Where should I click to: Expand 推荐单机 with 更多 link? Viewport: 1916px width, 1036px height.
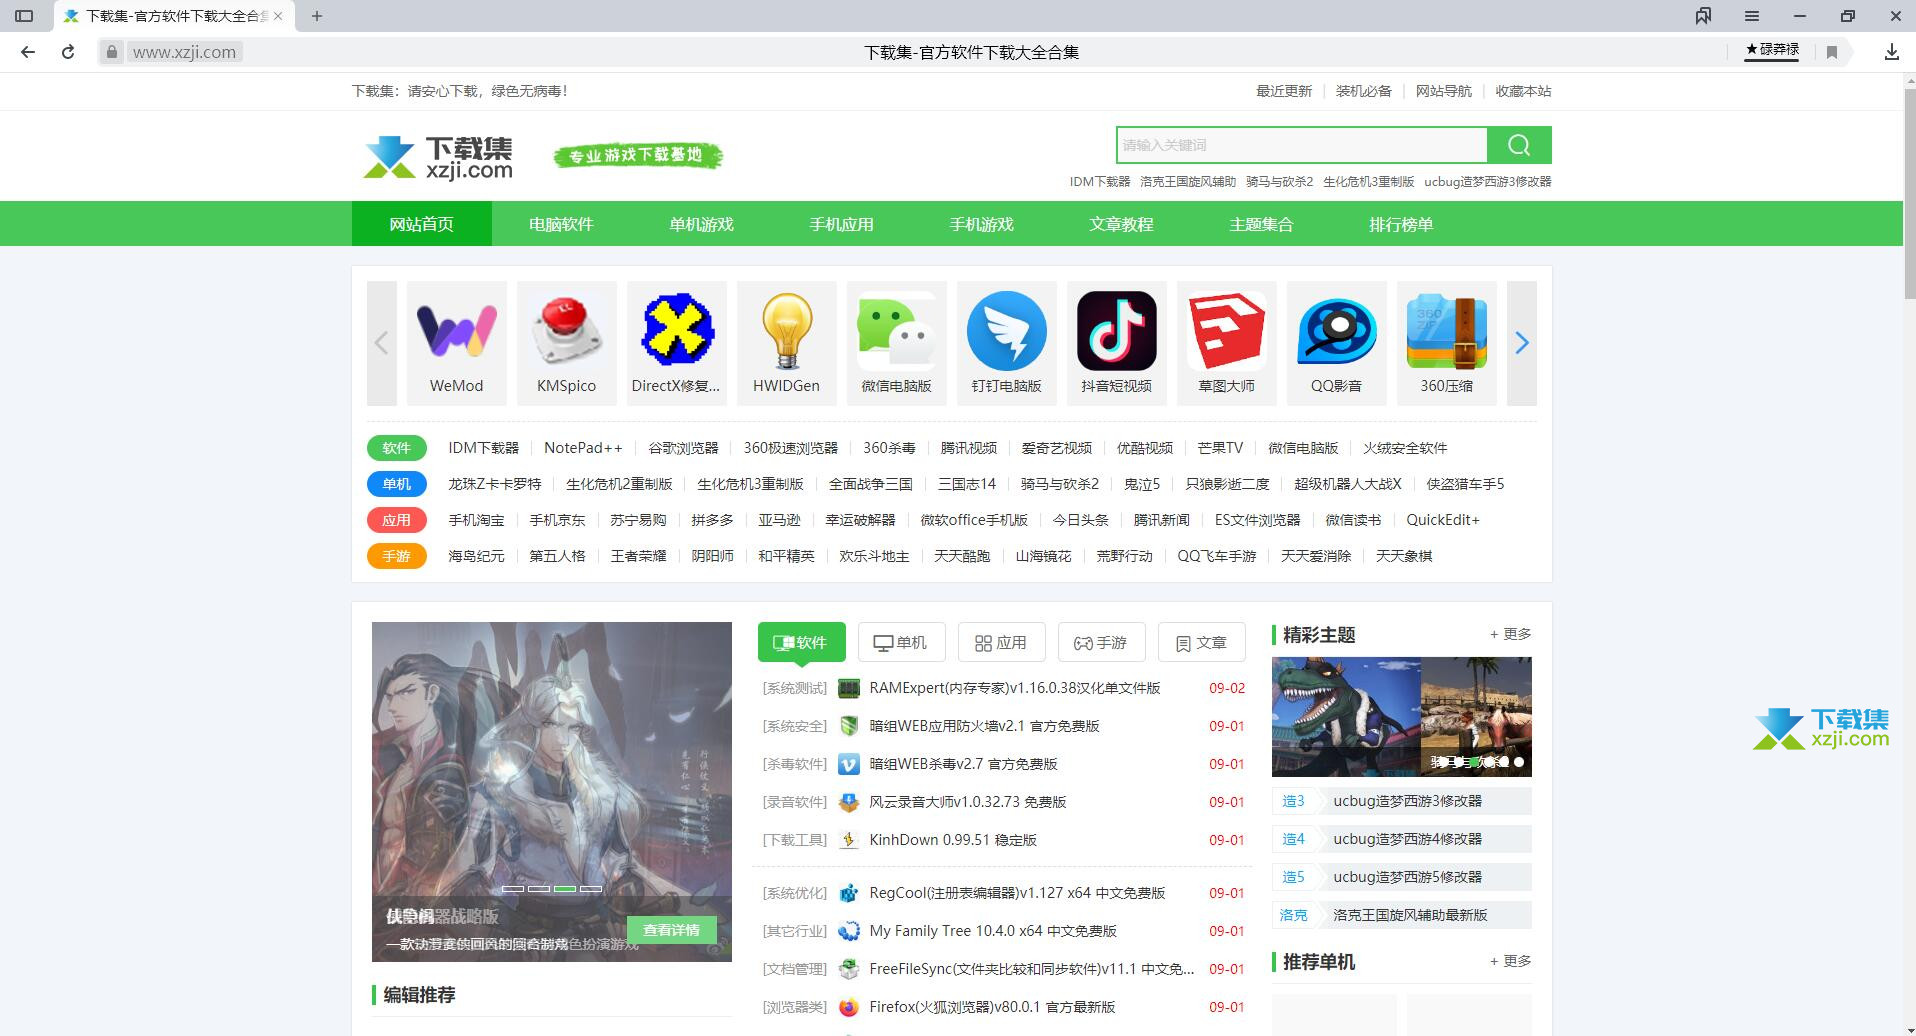[x=1511, y=961]
